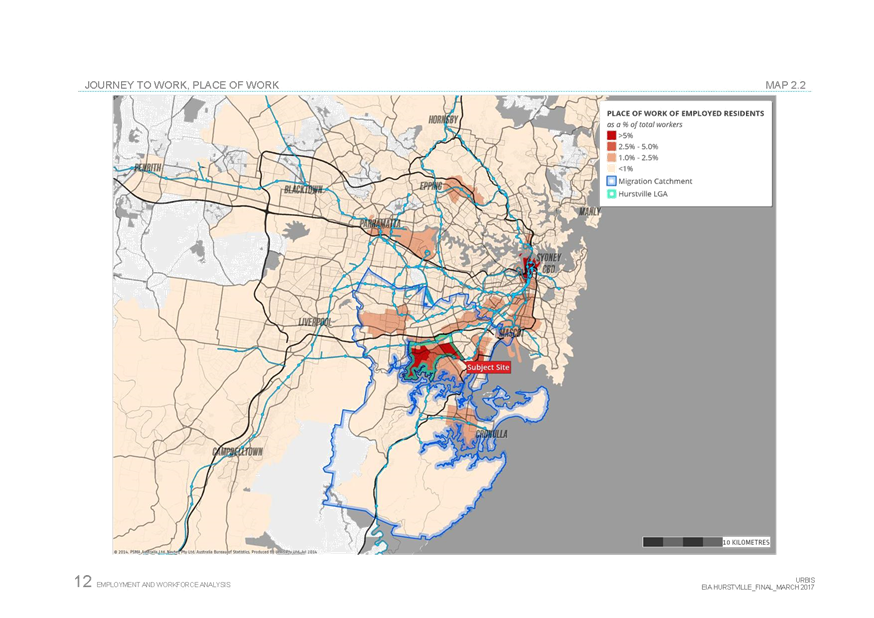Click the Place of Work legend title
874x618 pixels.
click(686, 113)
